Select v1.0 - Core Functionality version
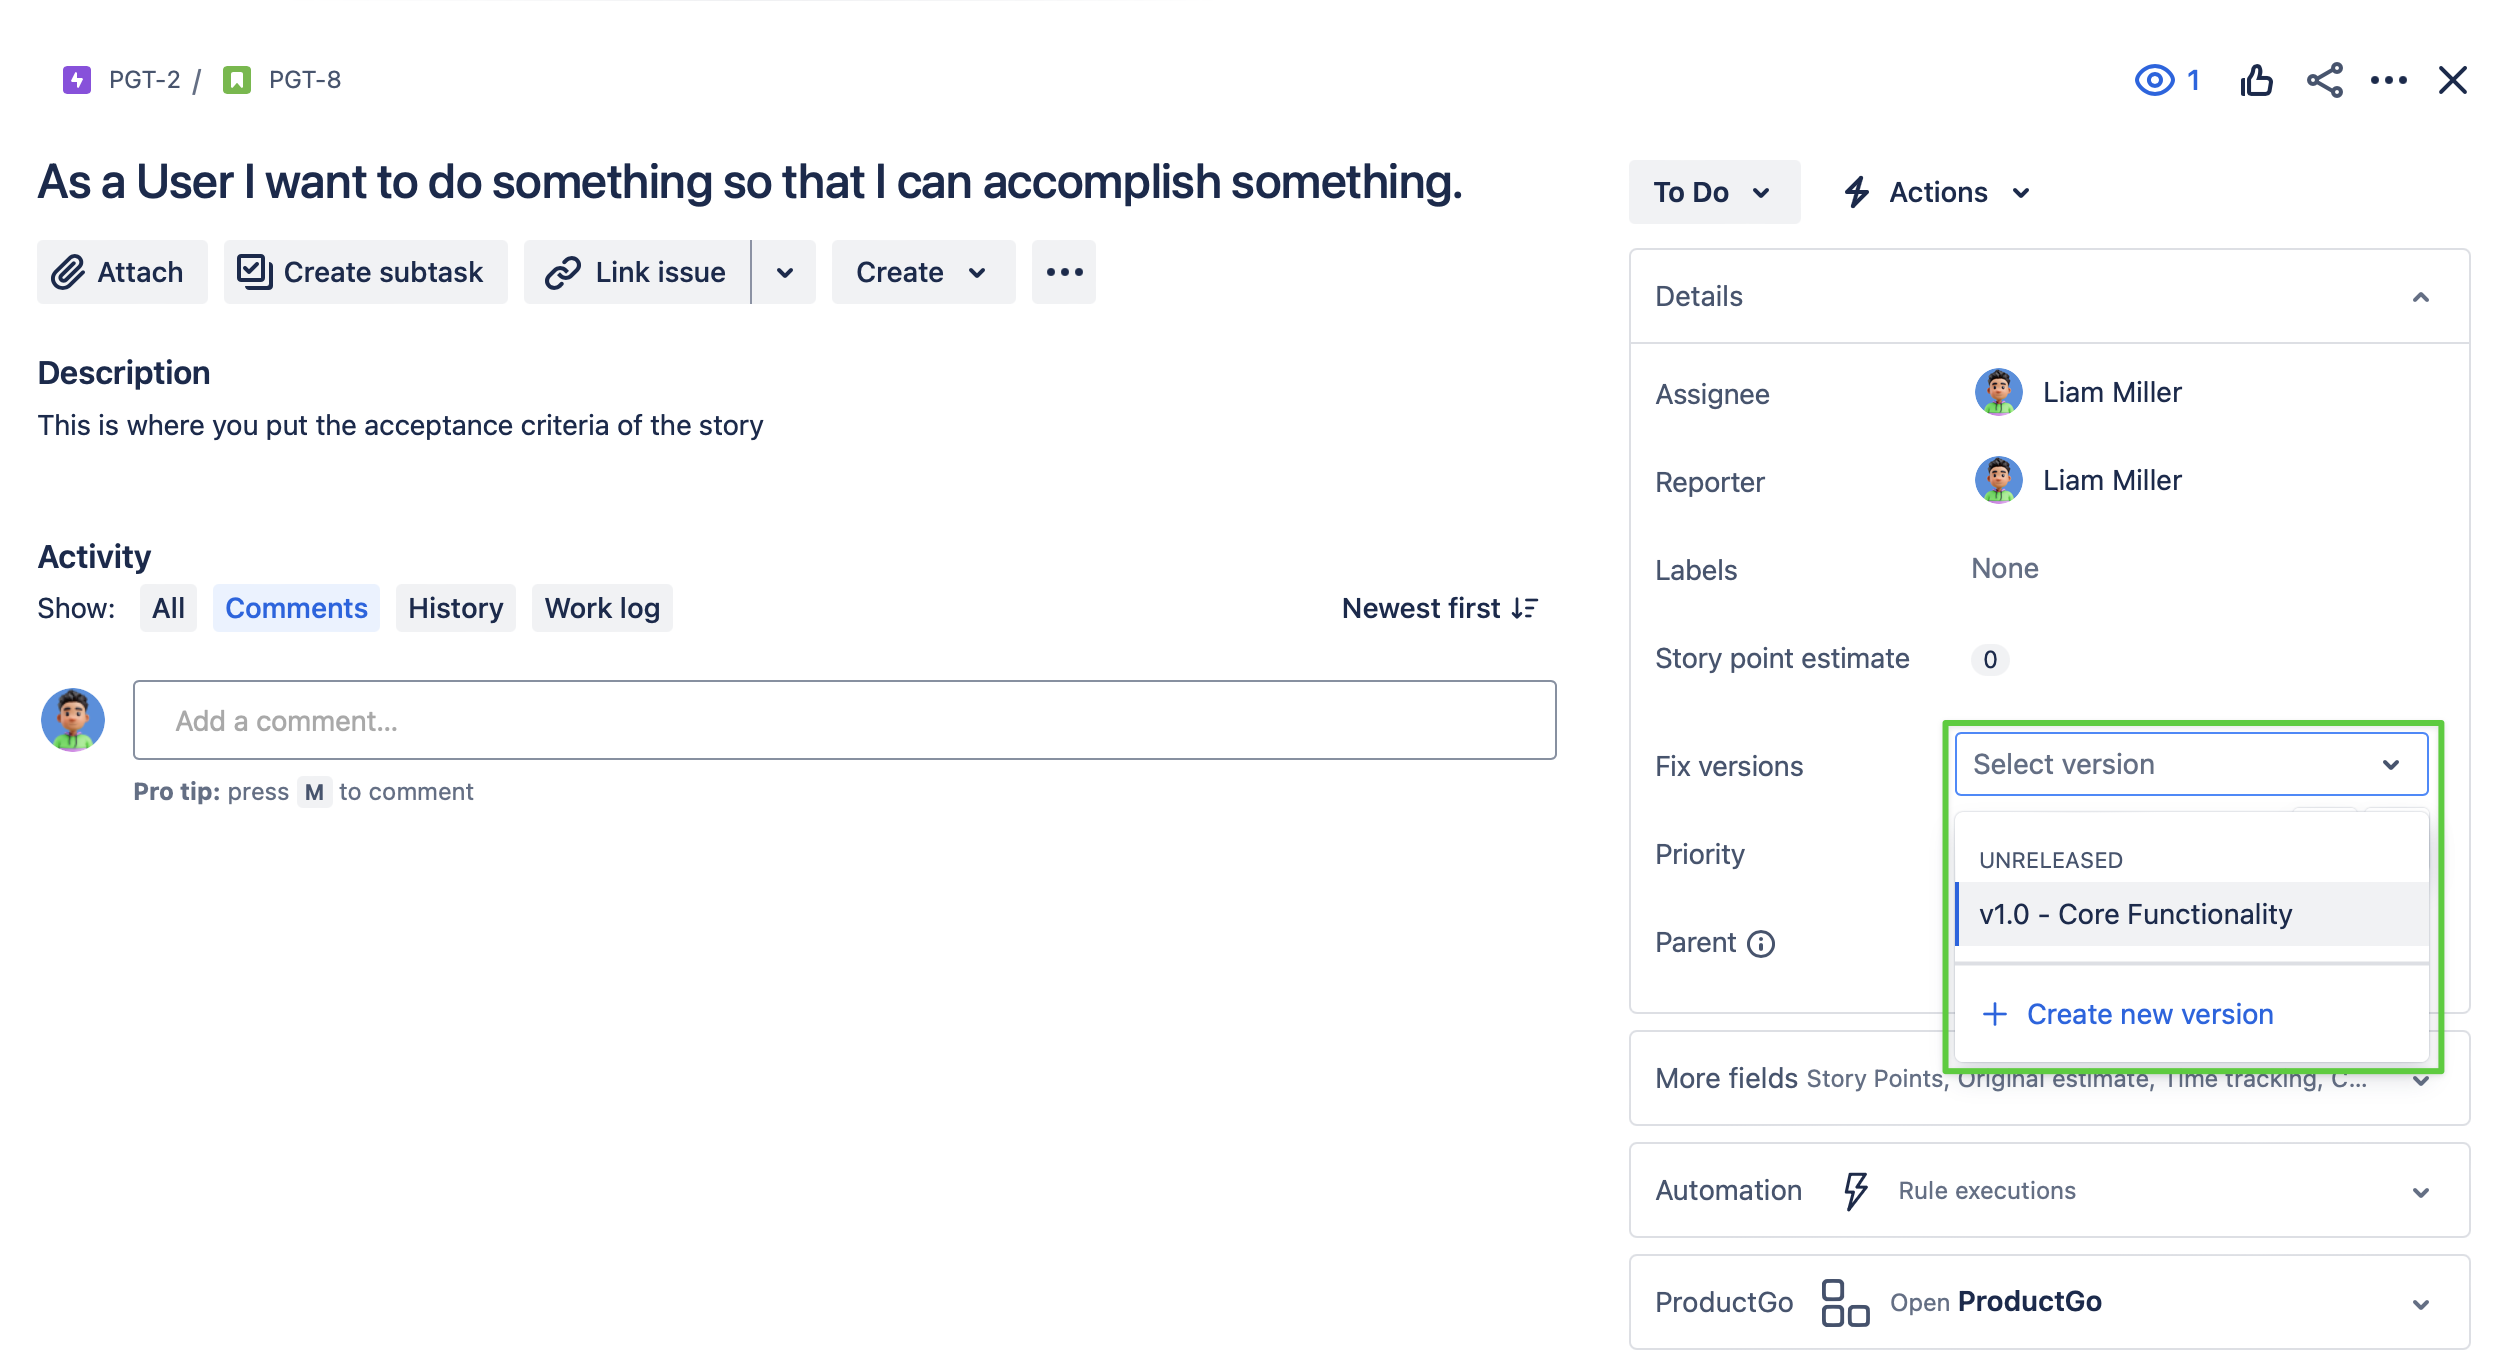Image resolution: width=2519 pixels, height=1364 pixels. pyautogui.click(x=2135, y=914)
